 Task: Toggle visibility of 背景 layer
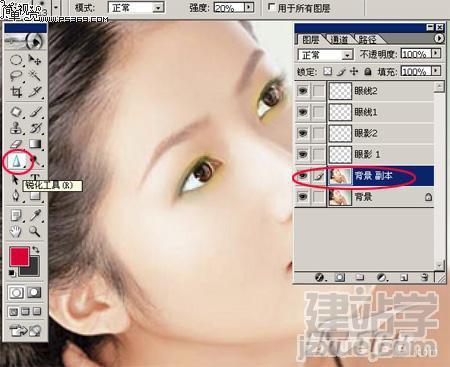(x=303, y=197)
